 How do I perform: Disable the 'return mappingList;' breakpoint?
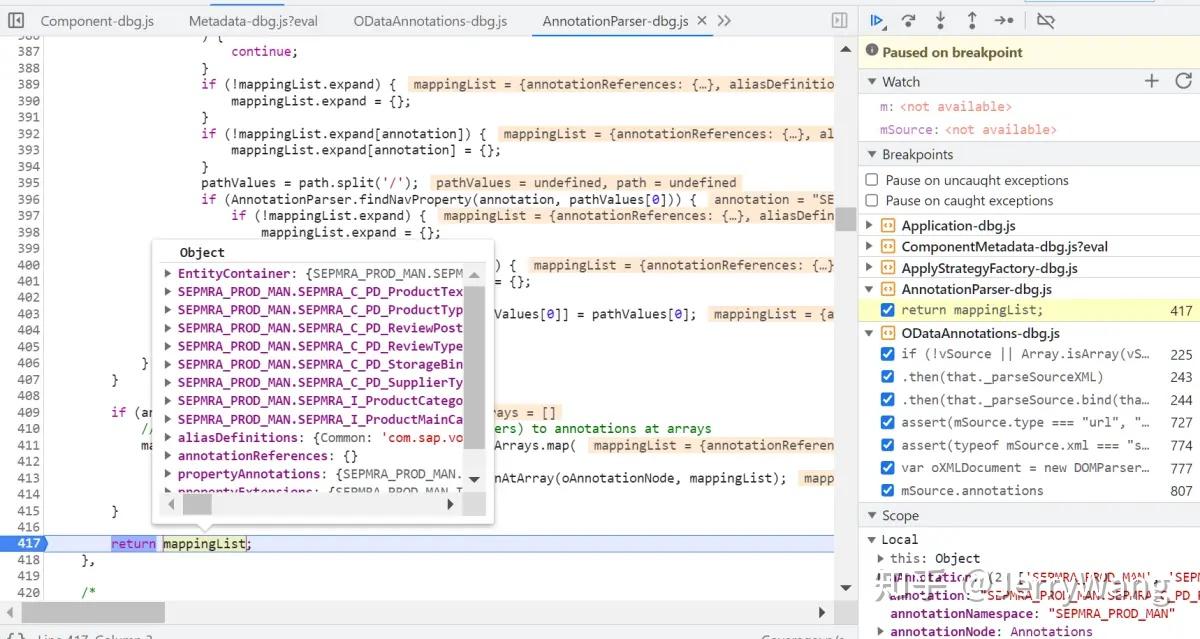pyautogui.click(x=886, y=309)
